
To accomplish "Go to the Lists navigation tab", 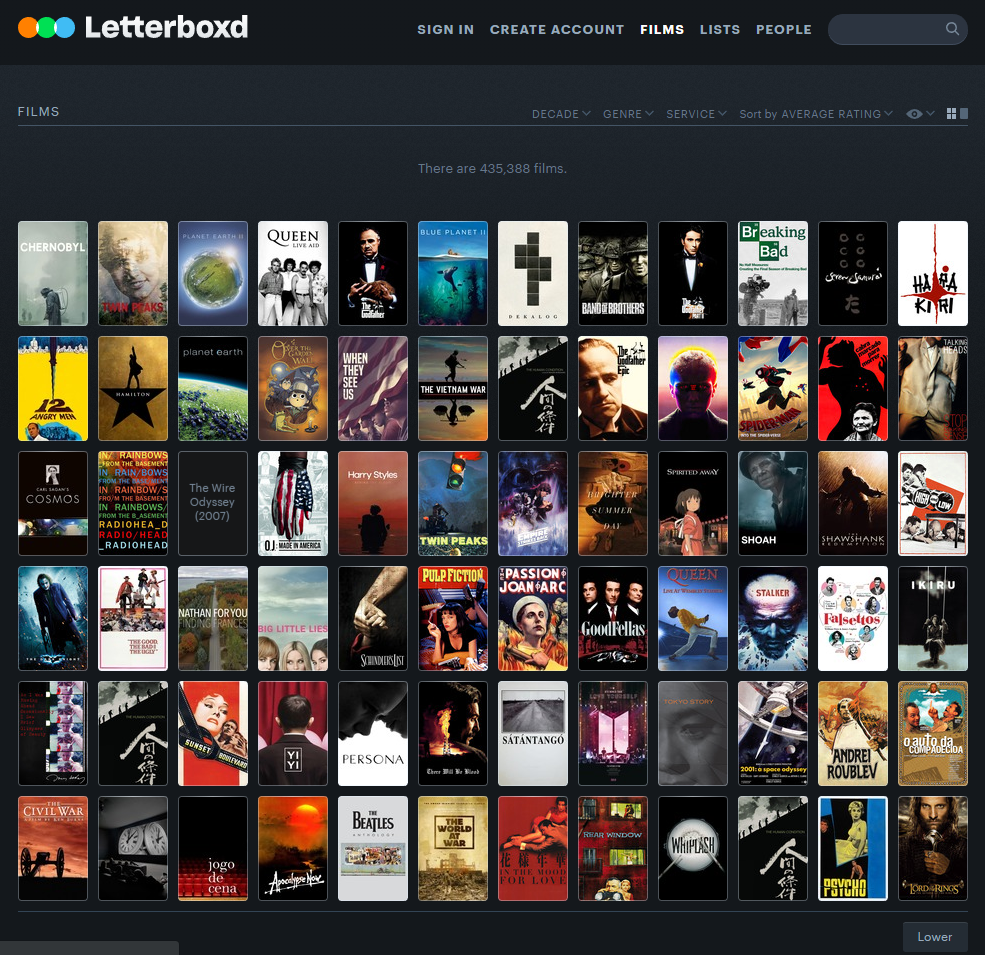I will pos(720,30).
